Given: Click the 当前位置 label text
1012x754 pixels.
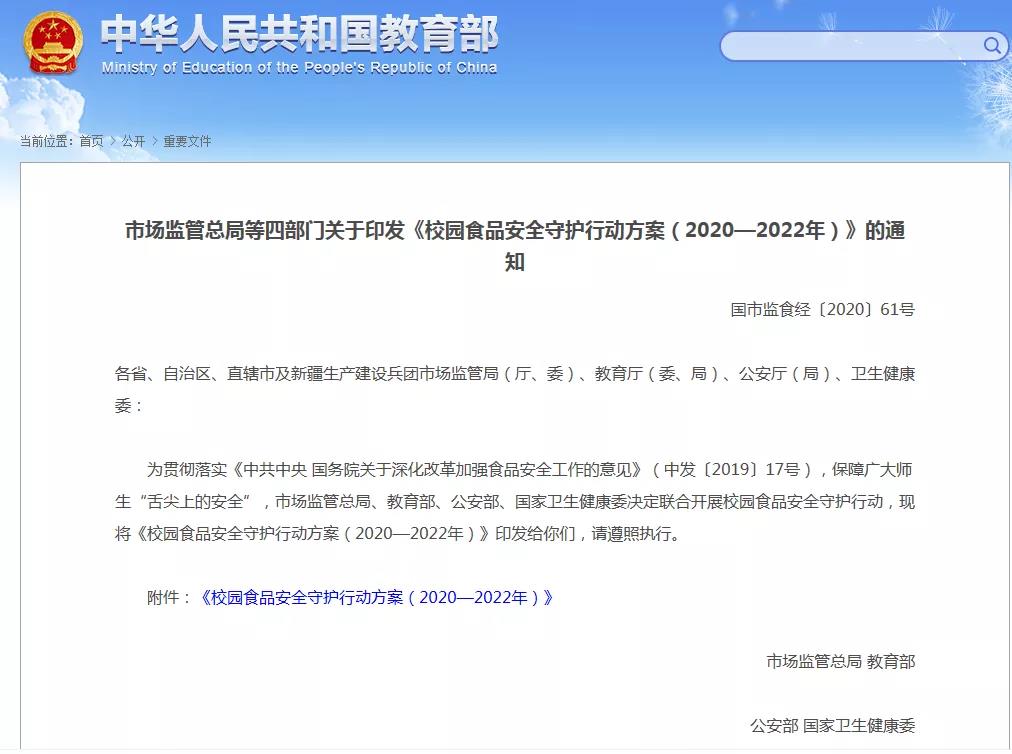Looking at the screenshot, I should pyautogui.click(x=46, y=141).
